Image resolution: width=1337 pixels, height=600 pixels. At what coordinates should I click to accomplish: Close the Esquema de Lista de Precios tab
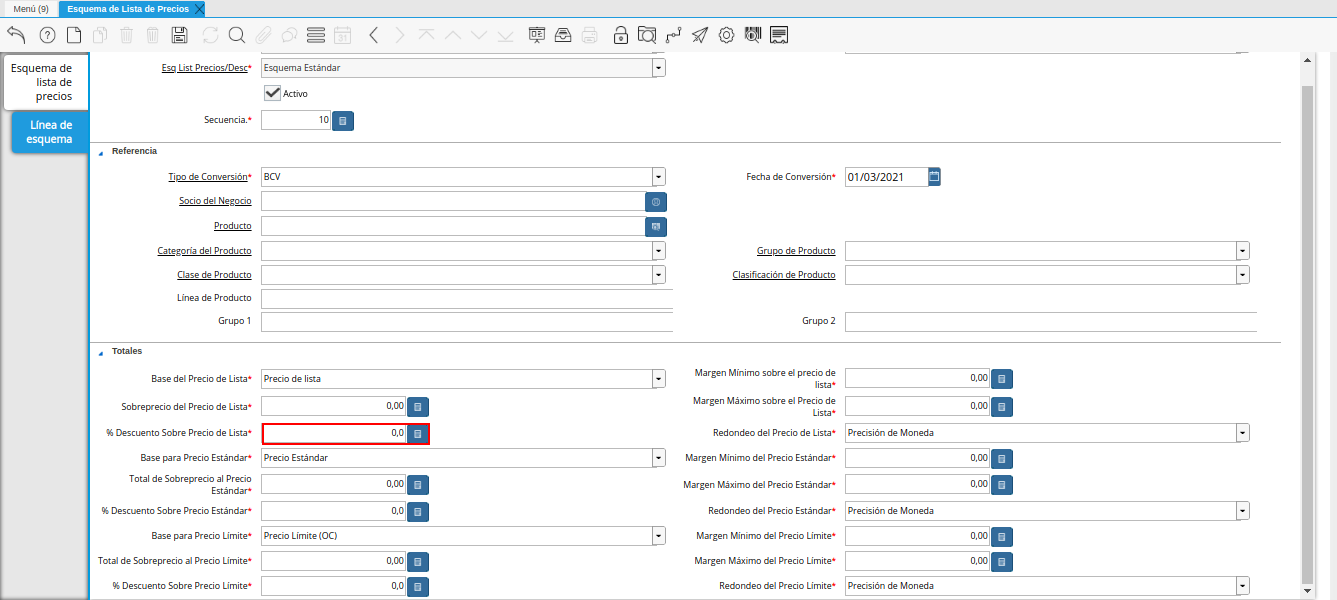(x=199, y=8)
